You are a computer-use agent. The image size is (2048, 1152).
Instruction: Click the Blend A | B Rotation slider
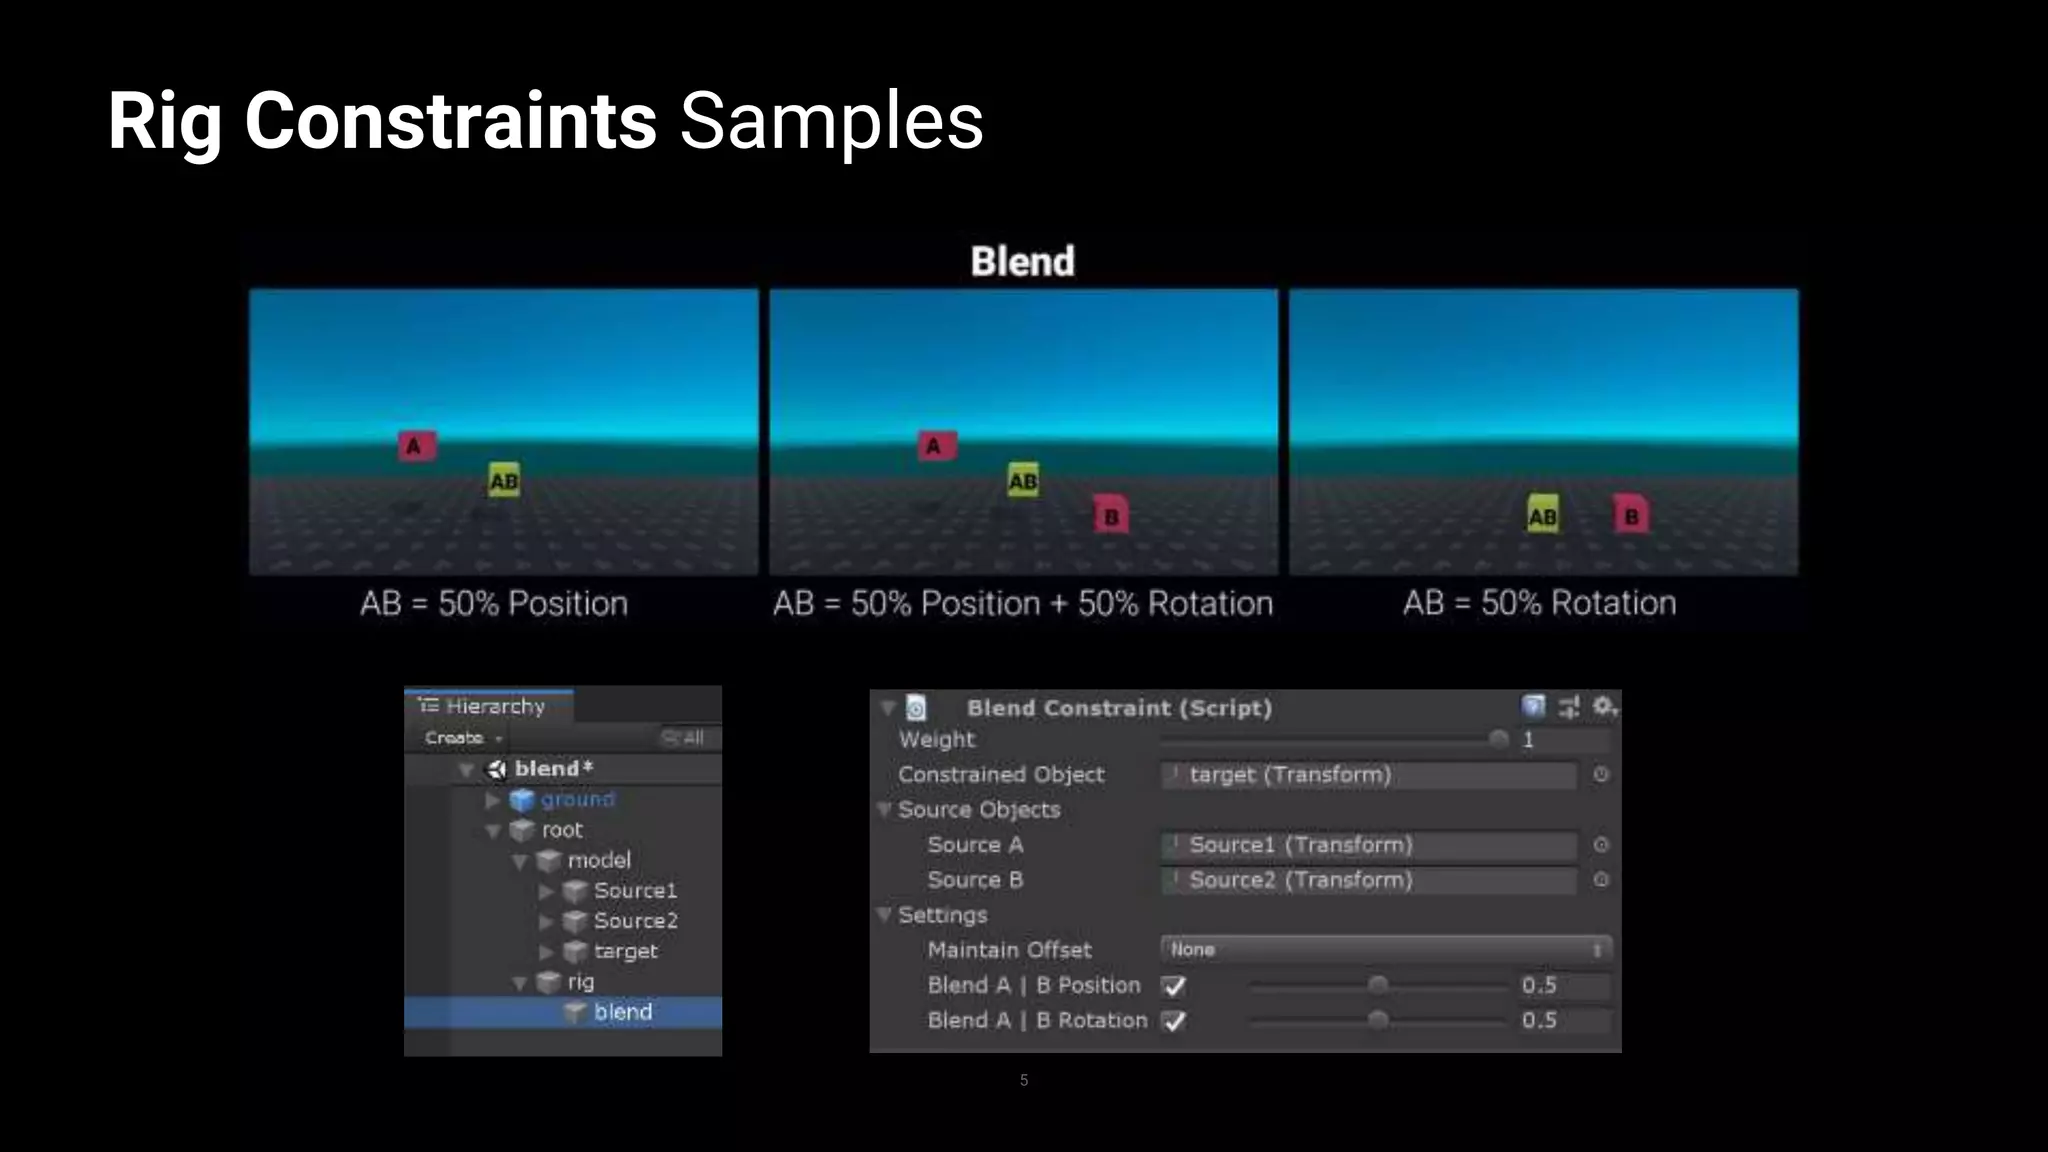(1378, 1021)
